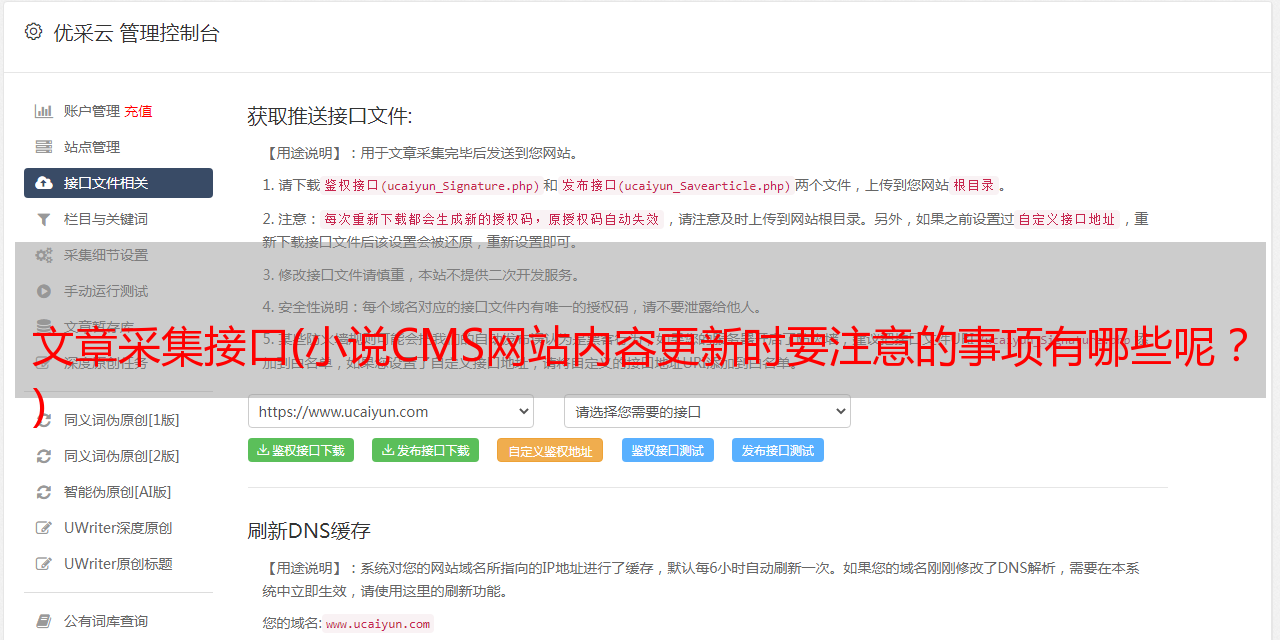Open 账户管理 via its bar chart icon

tap(44, 111)
